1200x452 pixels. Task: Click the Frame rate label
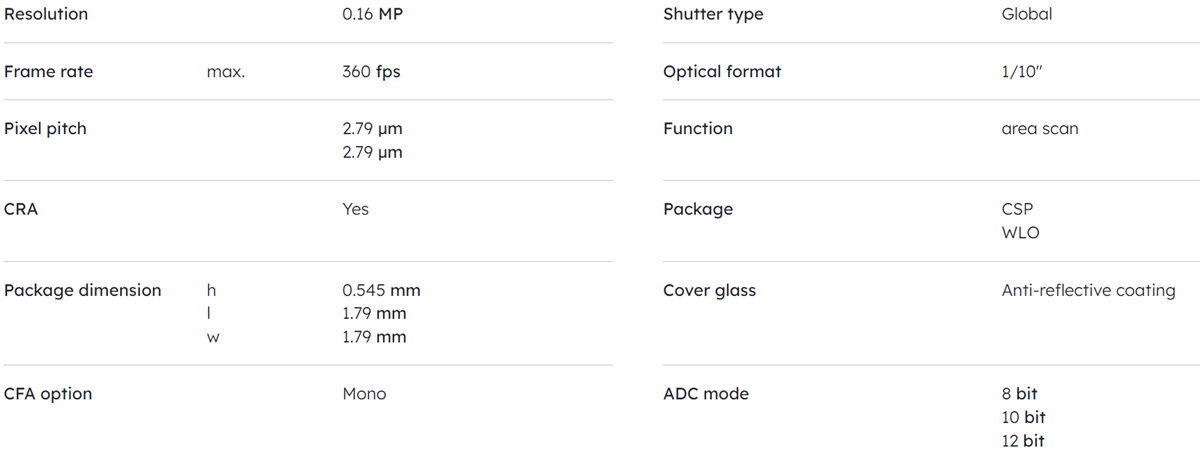point(49,72)
